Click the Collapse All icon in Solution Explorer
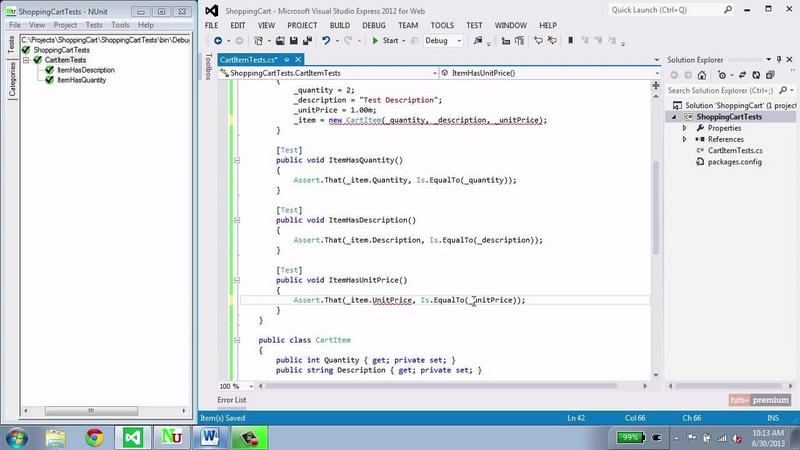 click(770, 75)
